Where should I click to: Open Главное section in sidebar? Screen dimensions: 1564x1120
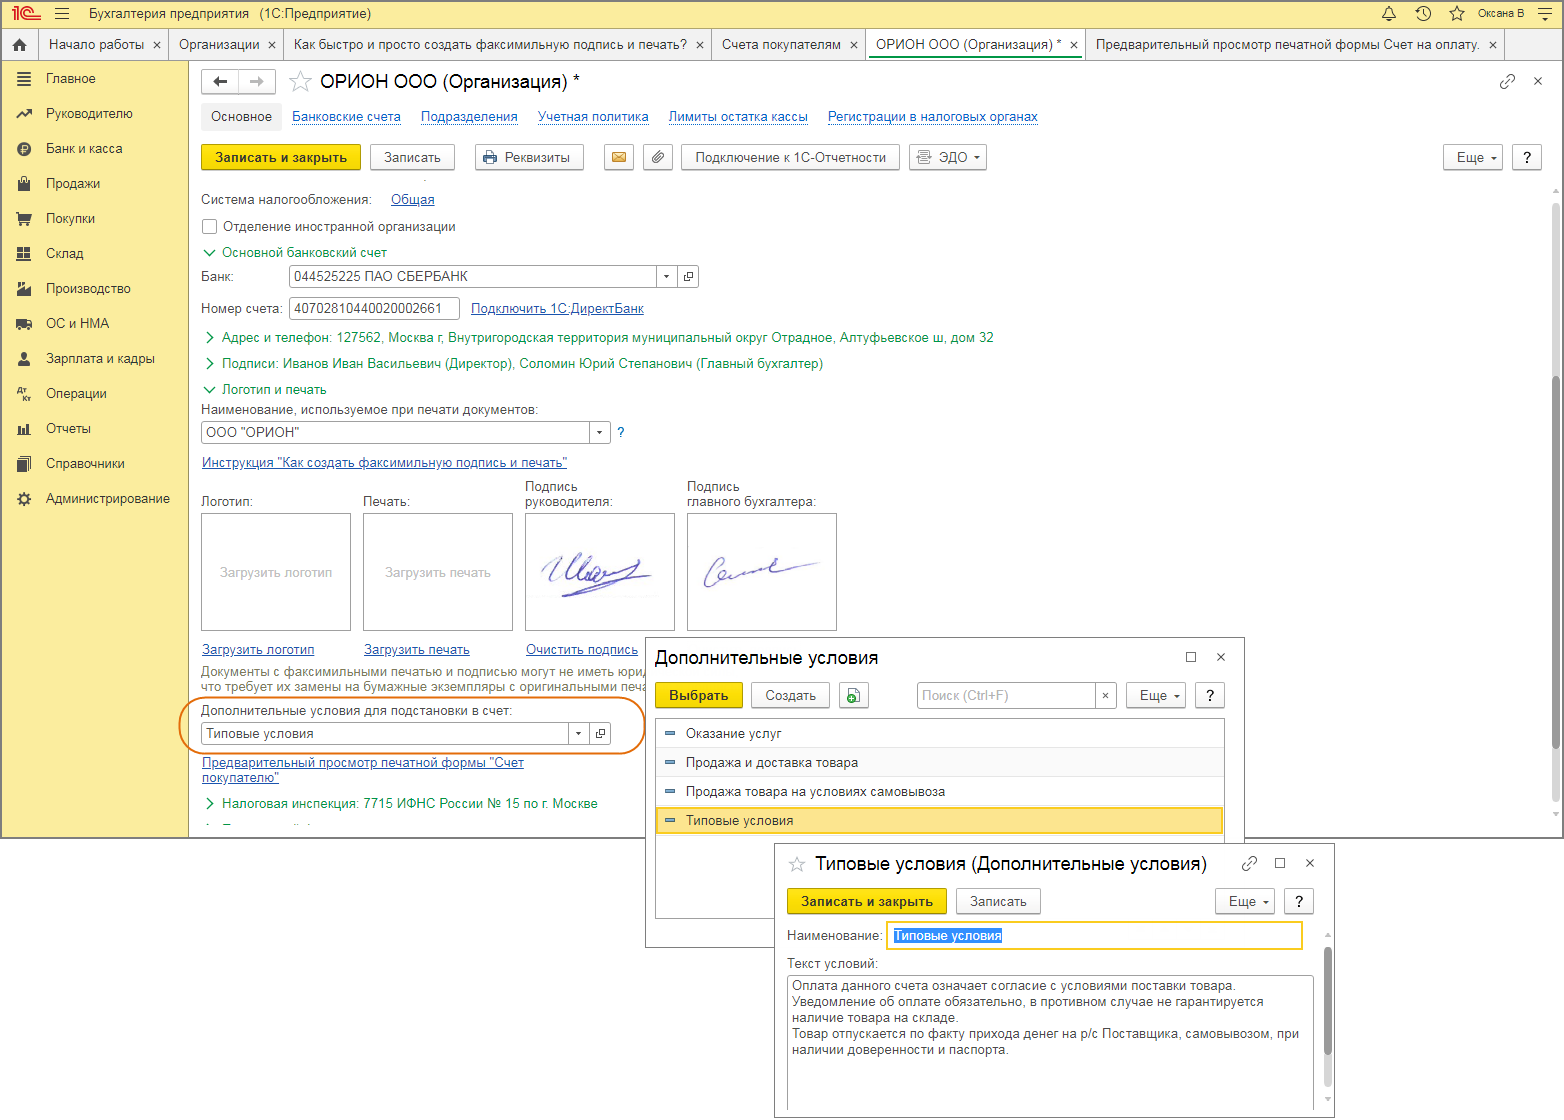(x=70, y=79)
